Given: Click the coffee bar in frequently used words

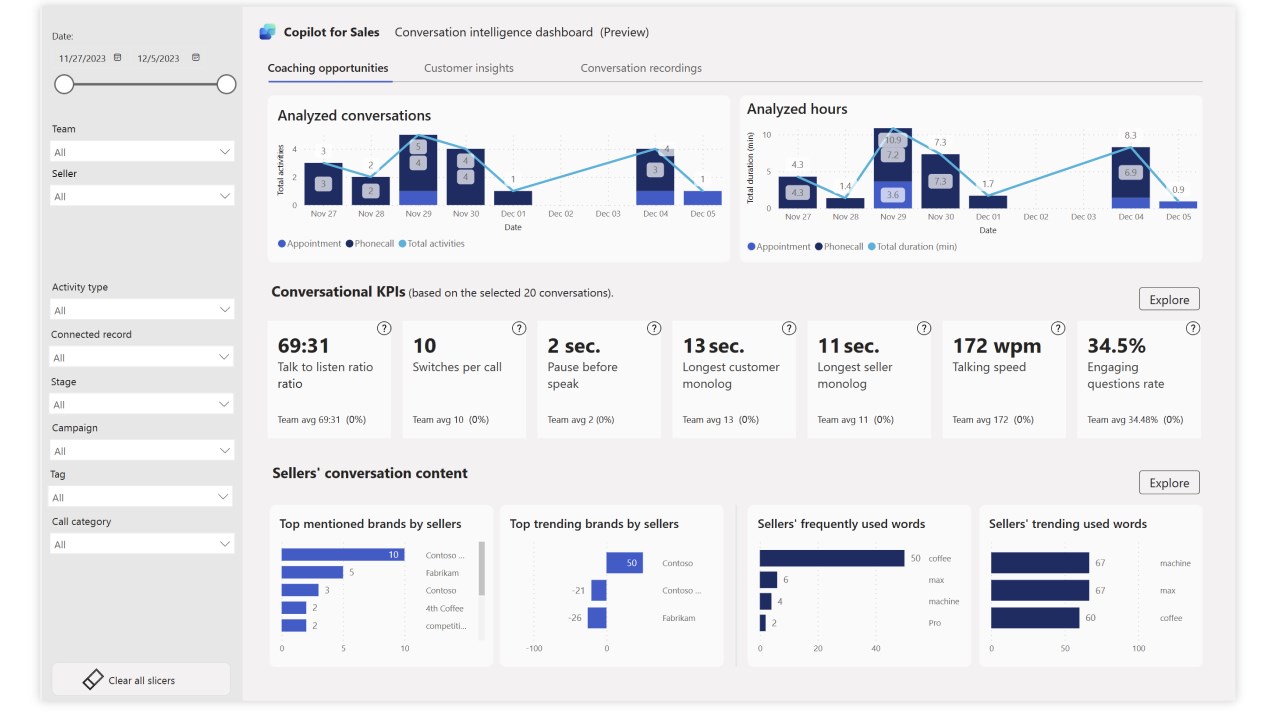Looking at the screenshot, I should [x=832, y=558].
